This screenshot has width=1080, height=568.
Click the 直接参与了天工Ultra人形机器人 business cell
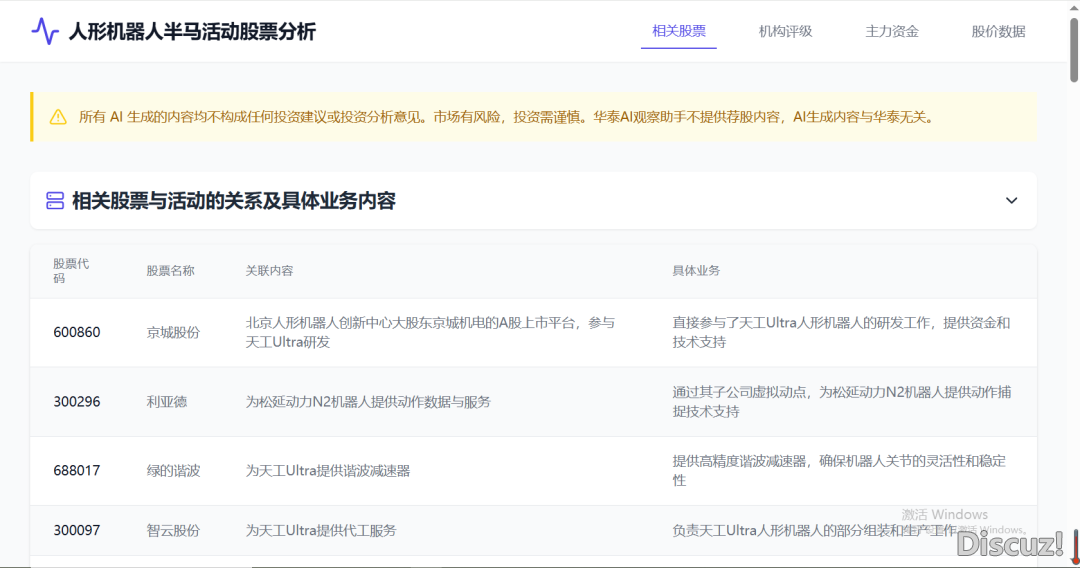841,333
